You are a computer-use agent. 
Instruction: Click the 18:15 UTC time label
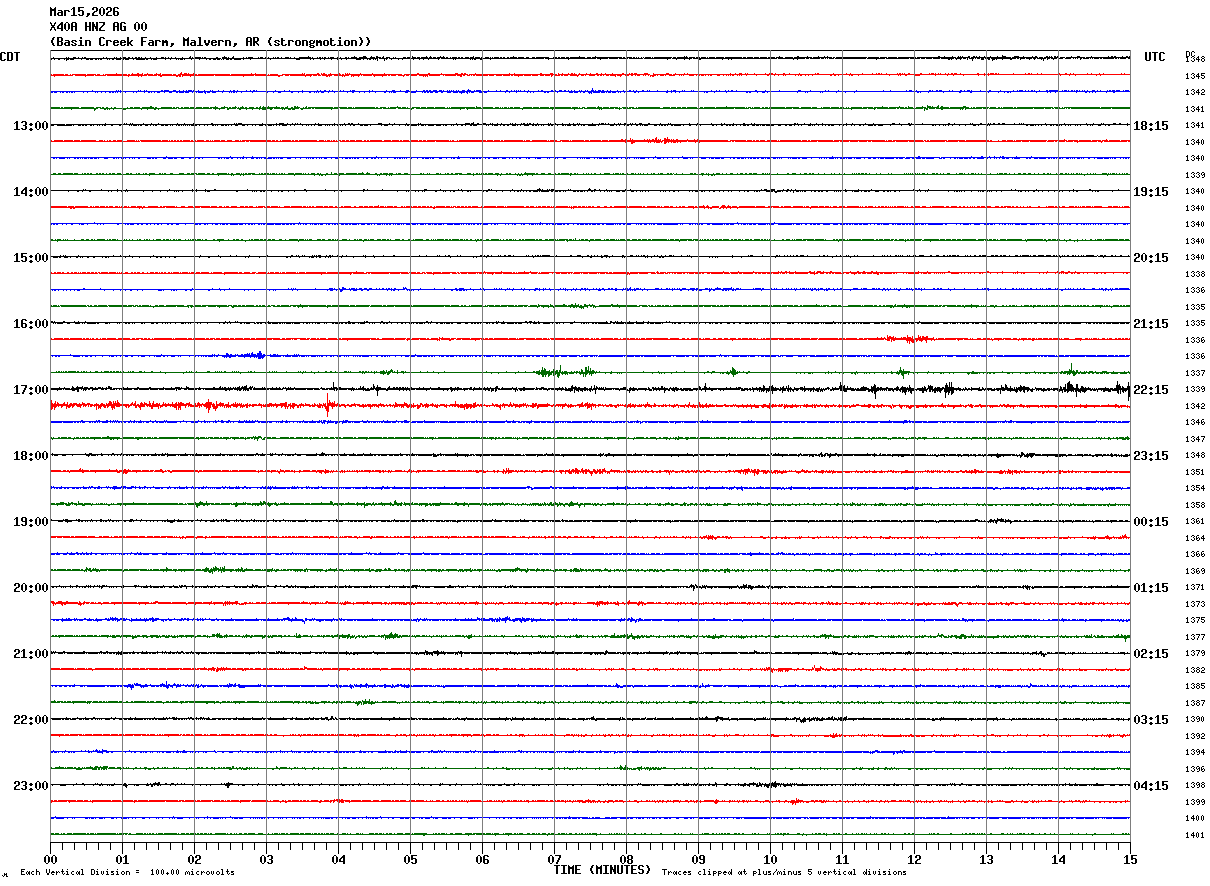click(1151, 126)
